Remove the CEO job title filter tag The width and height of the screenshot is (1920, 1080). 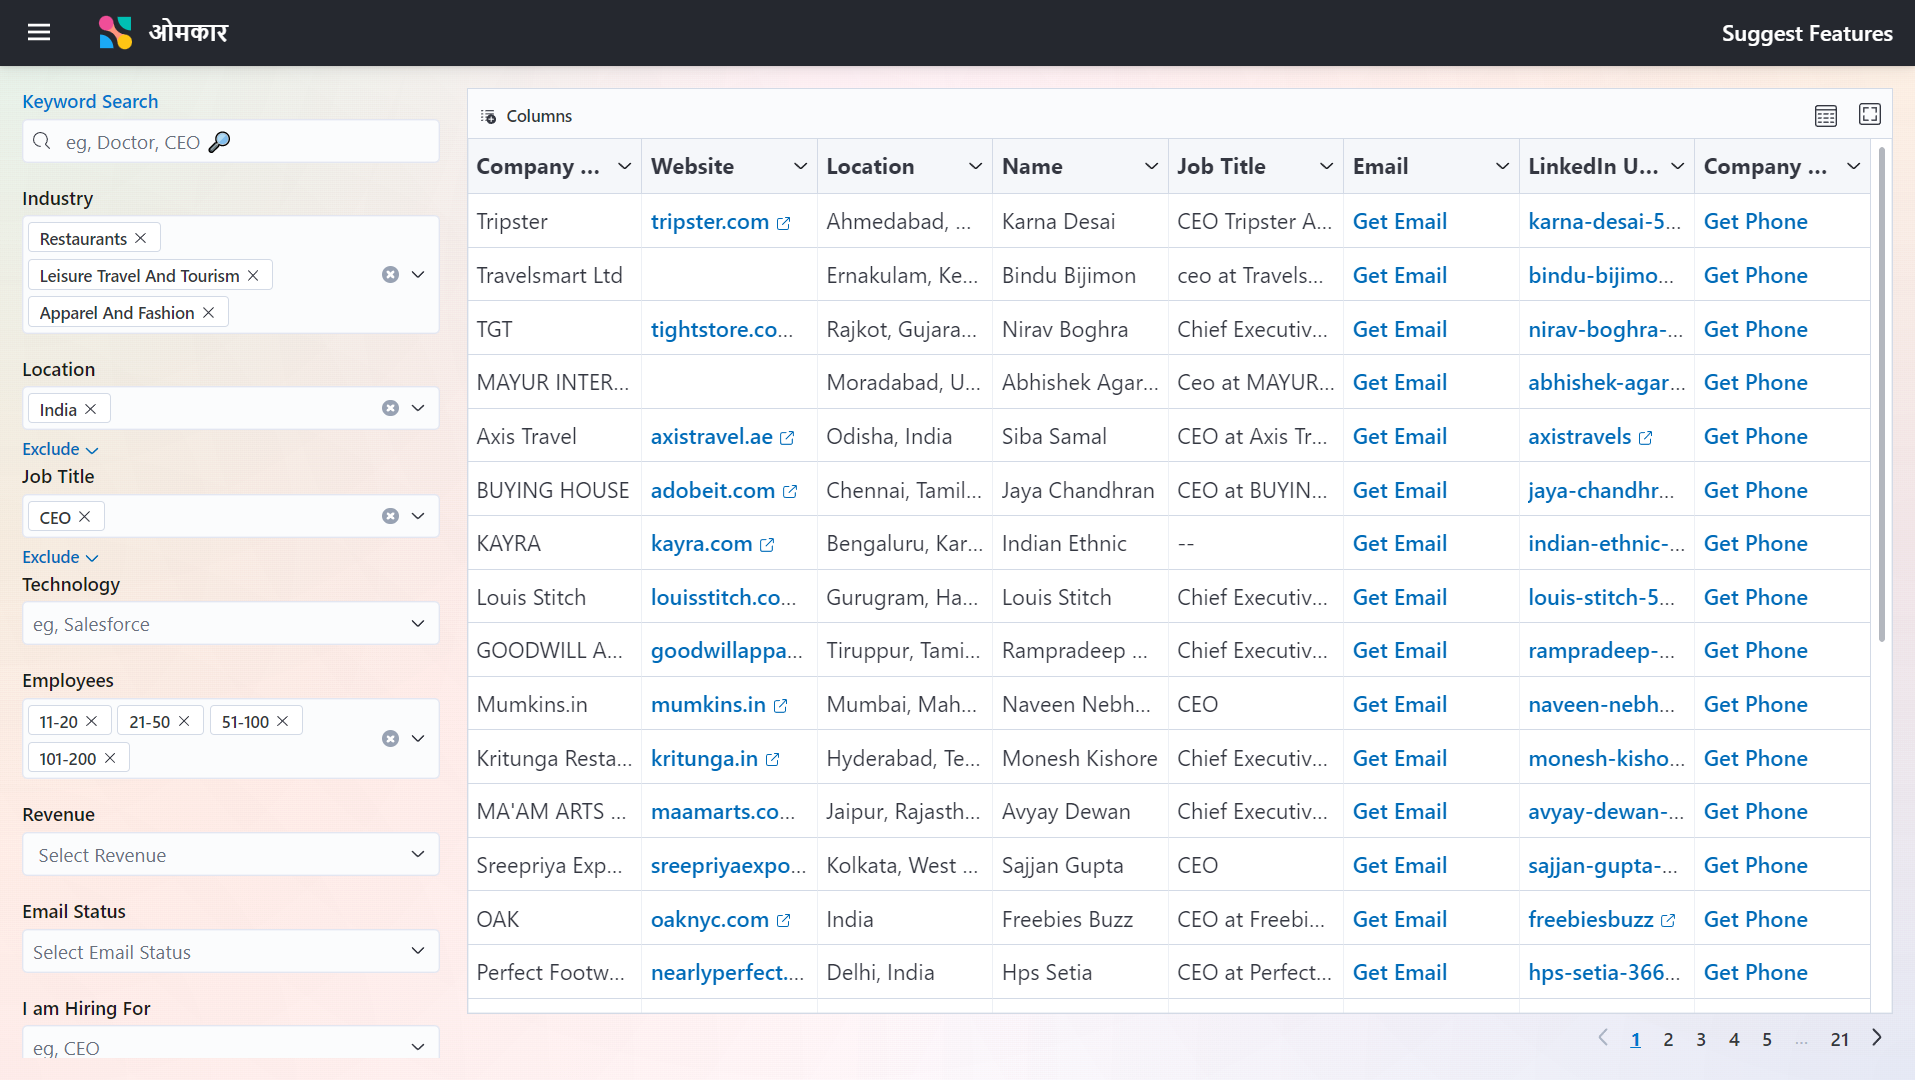(x=83, y=517)
